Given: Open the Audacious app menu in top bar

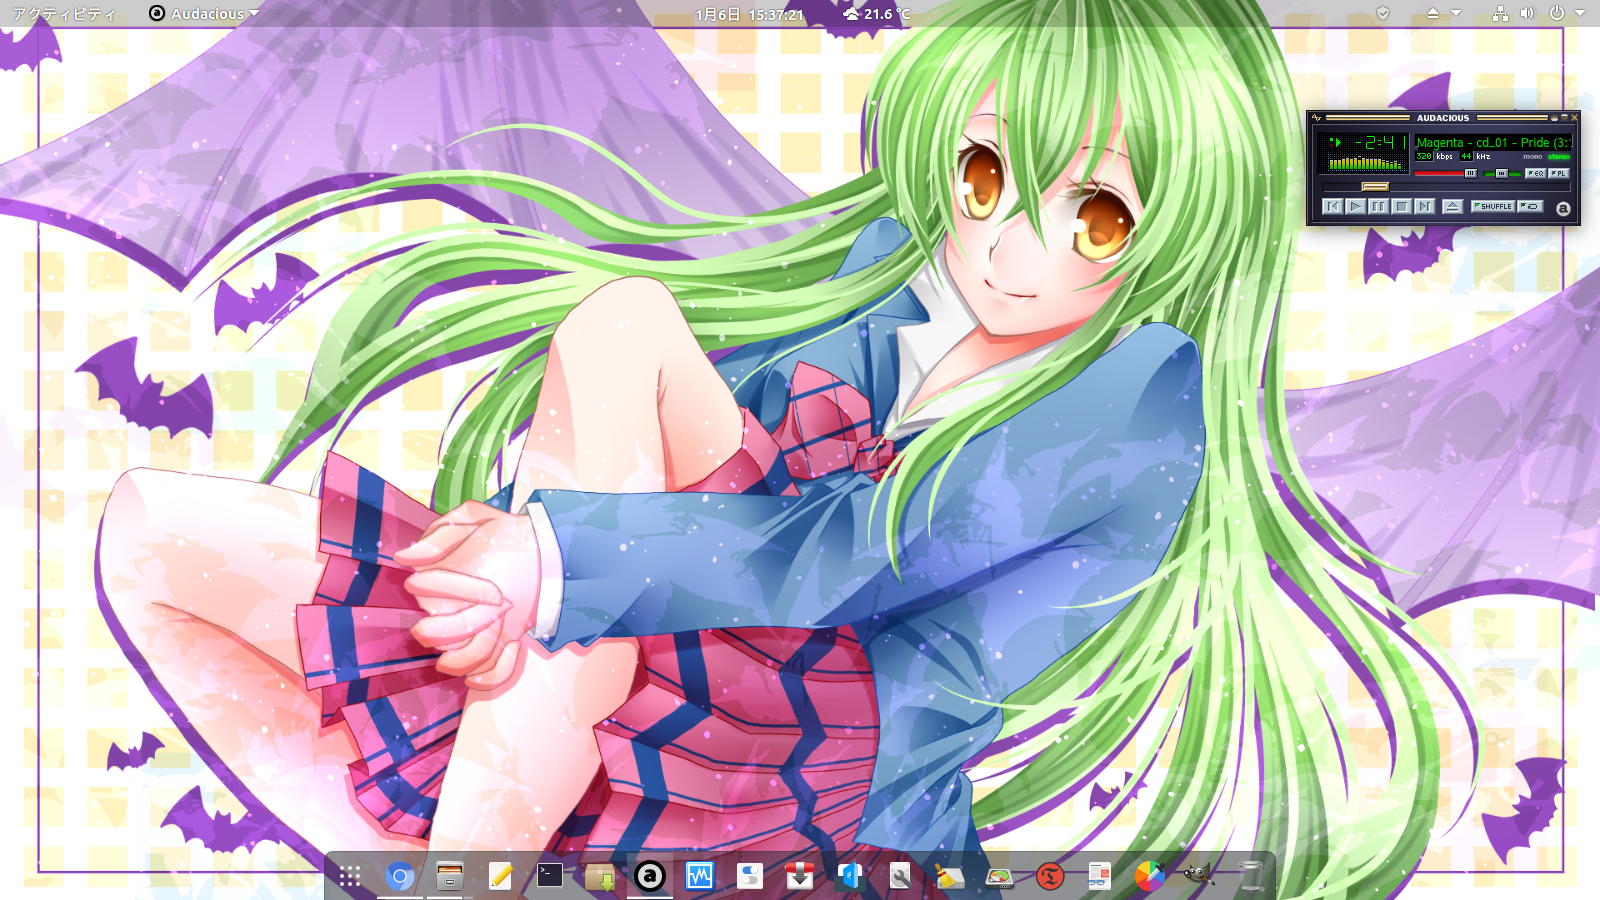Looking at the screenshot, I should 204,14.
